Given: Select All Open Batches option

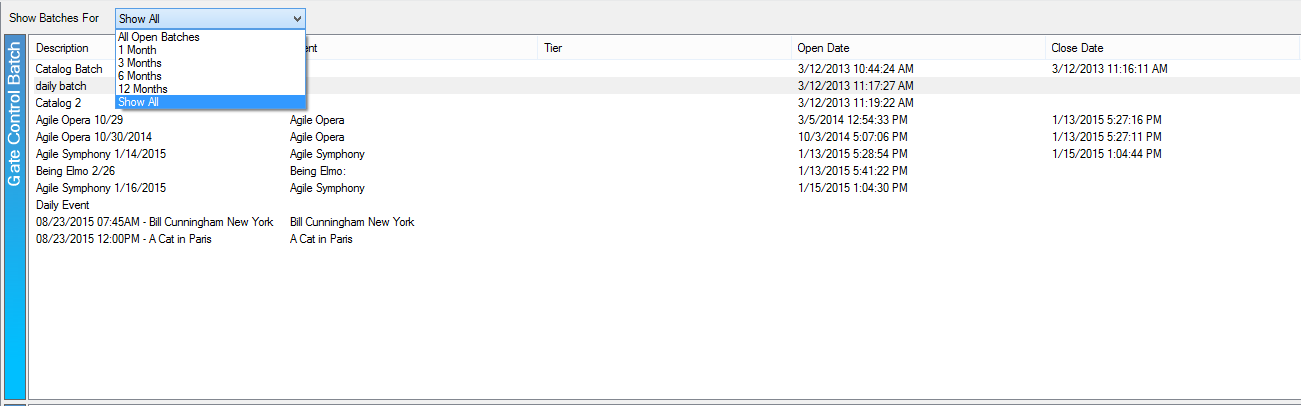Looking at the screenshot, I should [159, 37].
